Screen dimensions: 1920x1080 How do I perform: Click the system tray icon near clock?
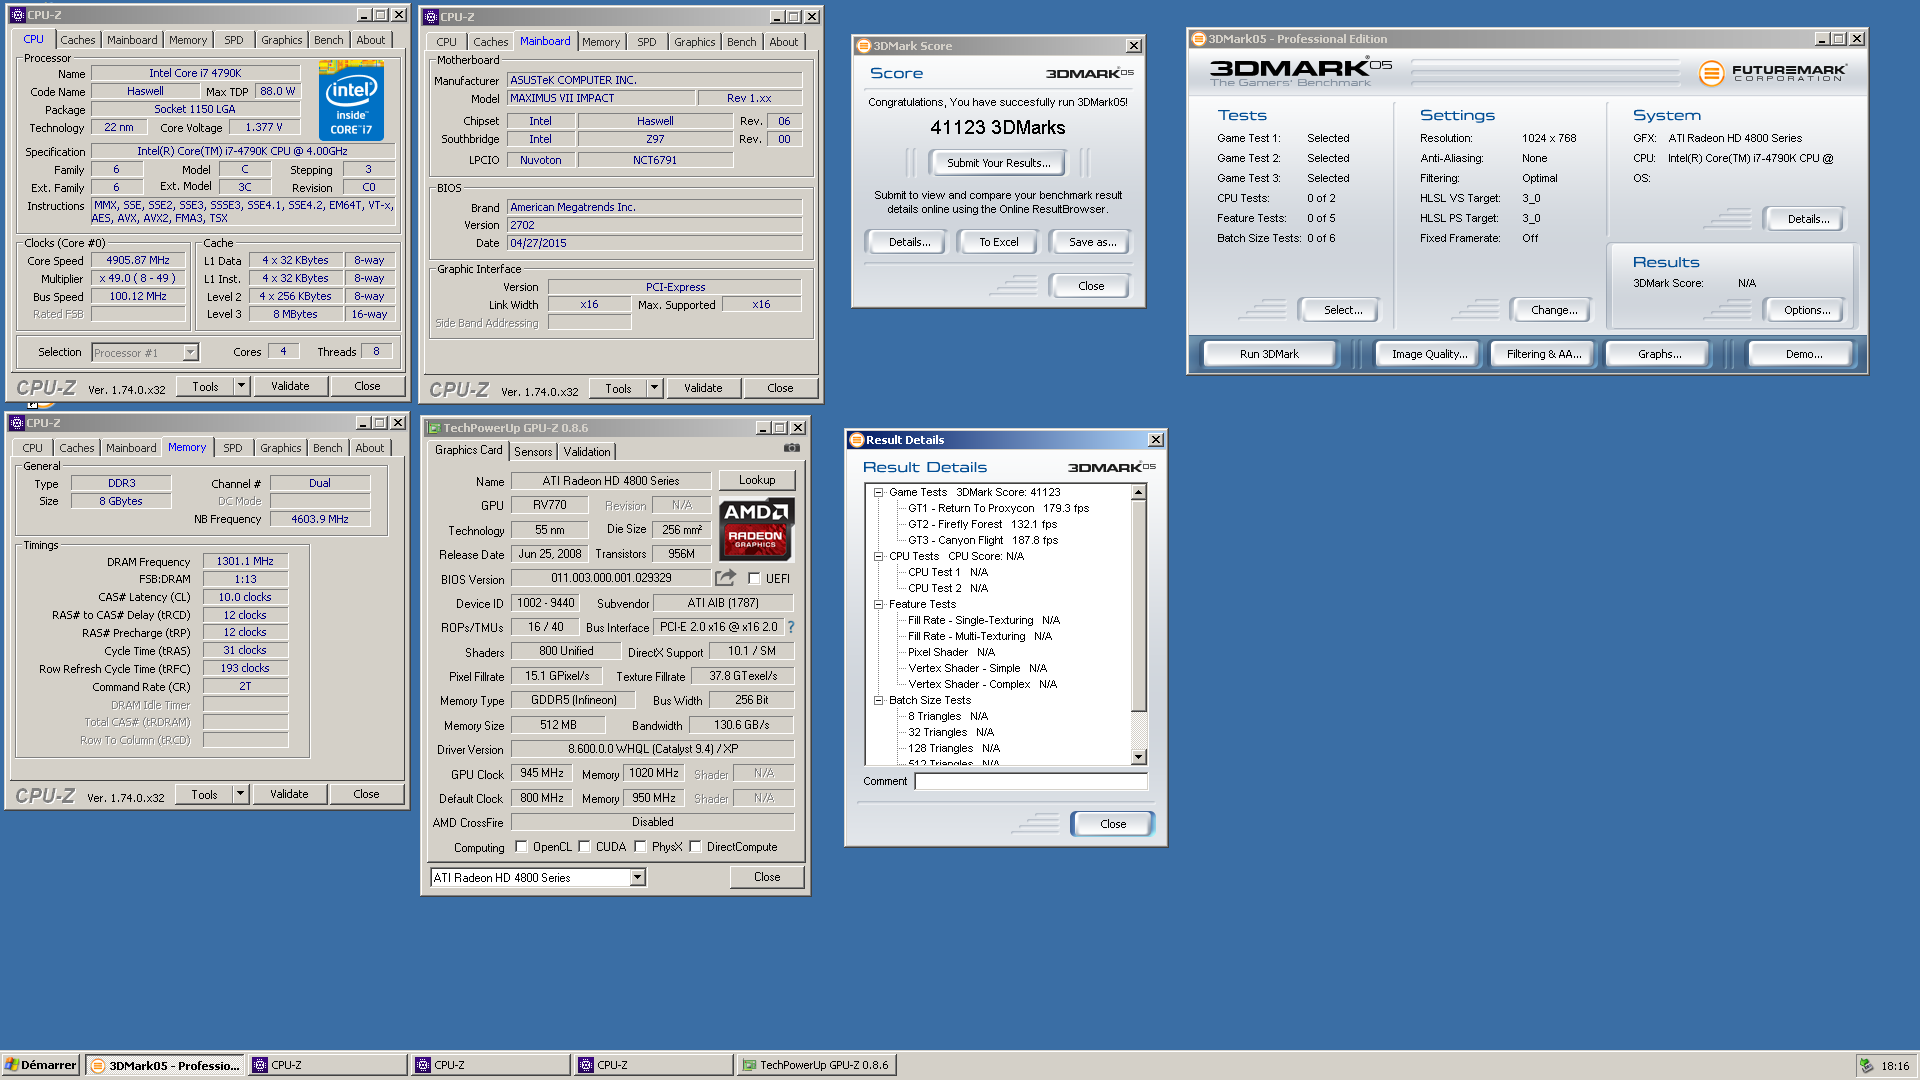pyautogui.click(x=1866, y=1065)
